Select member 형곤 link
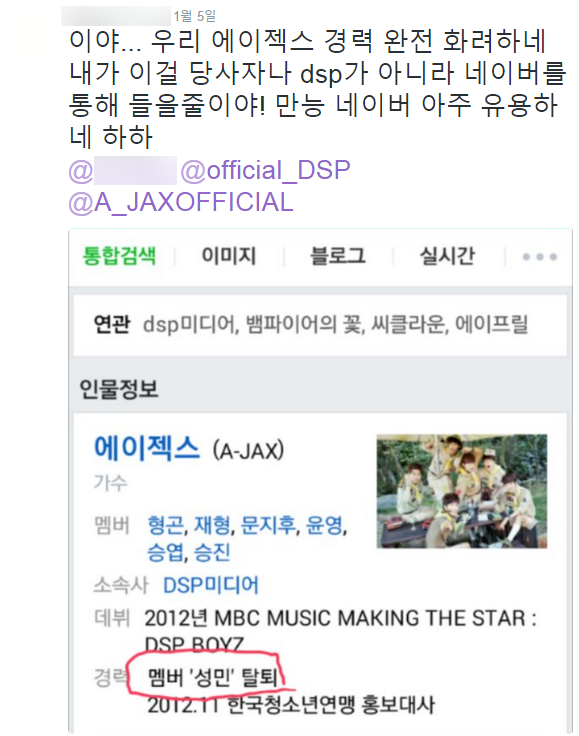The height and width of the screenshot is (736, 579). (x=166, y=525)
